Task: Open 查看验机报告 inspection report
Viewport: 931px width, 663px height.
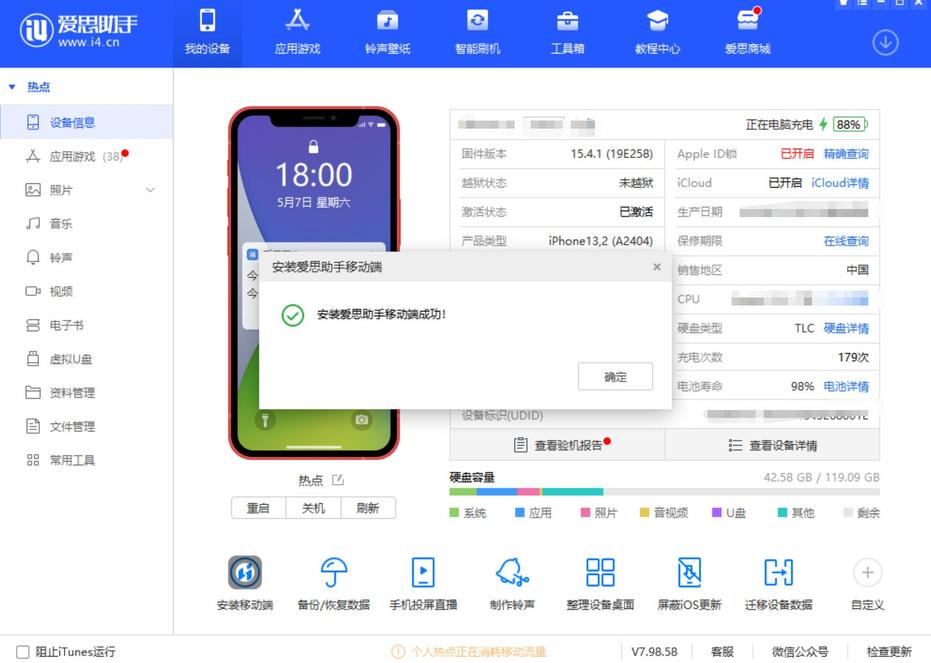Action: coord(557,445)
